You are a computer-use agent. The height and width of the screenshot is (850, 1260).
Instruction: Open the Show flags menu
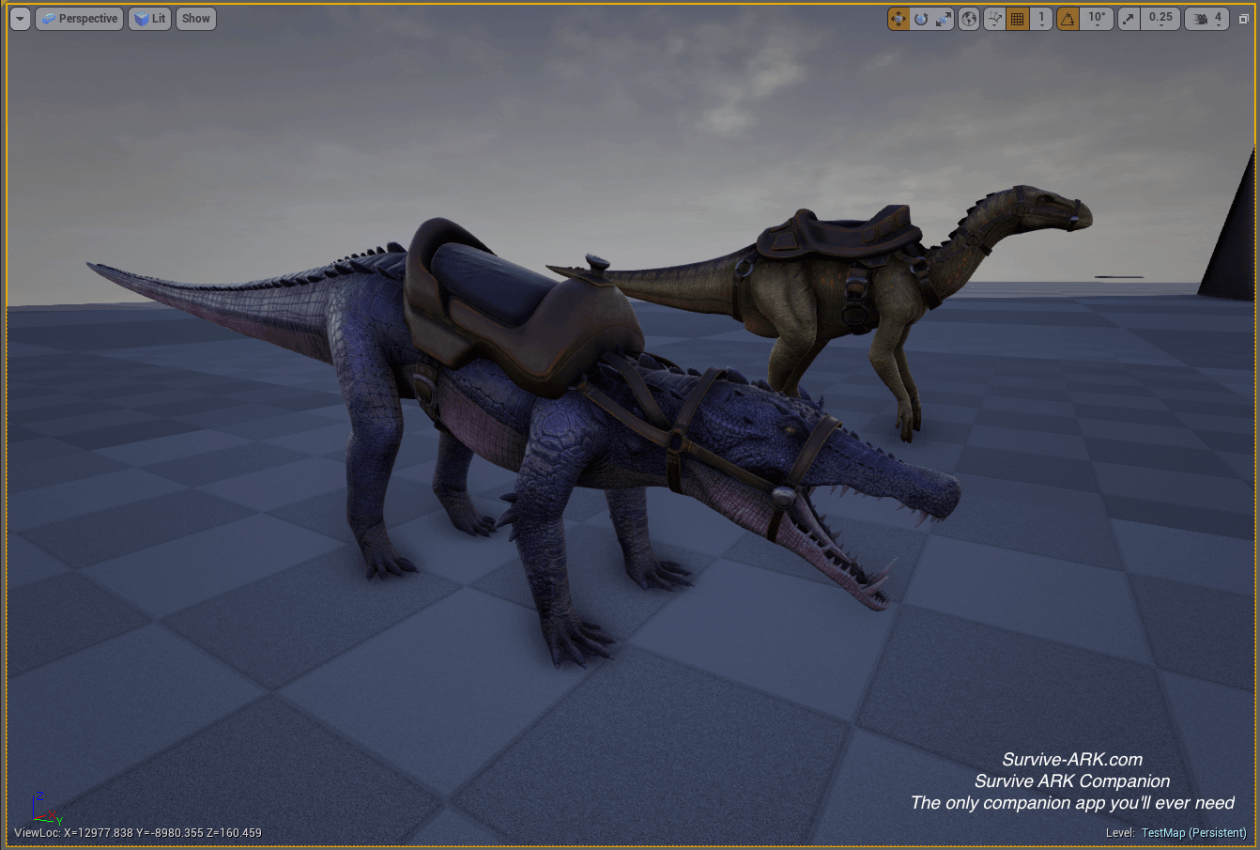(x=196, y=18)
